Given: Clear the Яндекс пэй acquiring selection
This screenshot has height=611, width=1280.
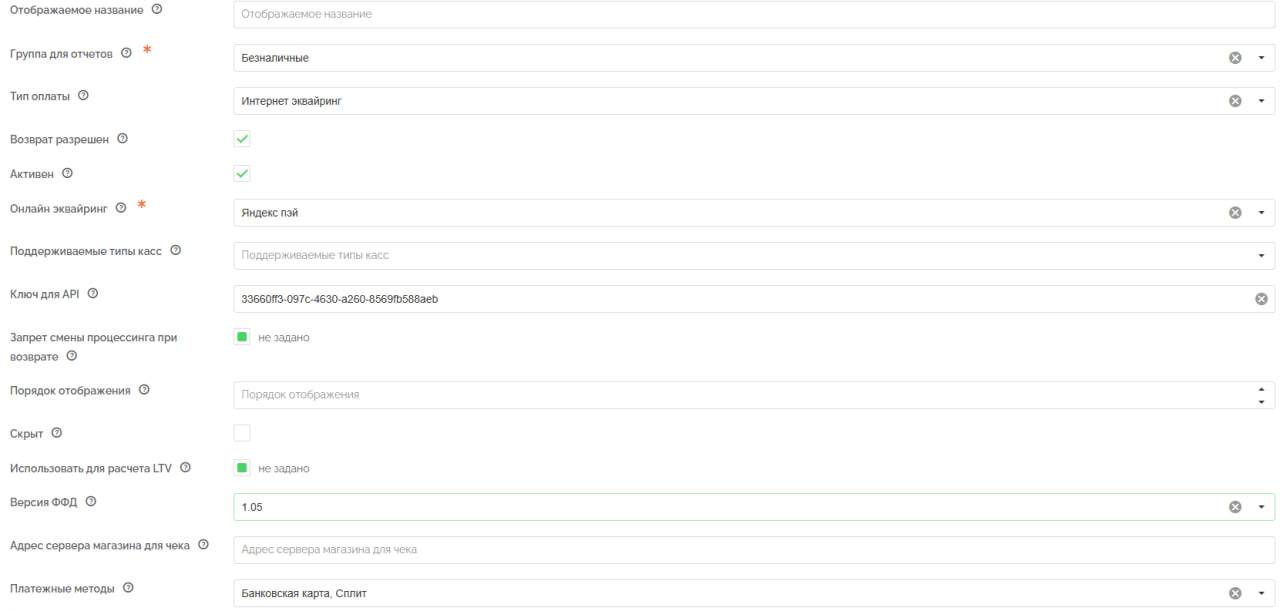Looking at the screenshot, I should 1235,212.
